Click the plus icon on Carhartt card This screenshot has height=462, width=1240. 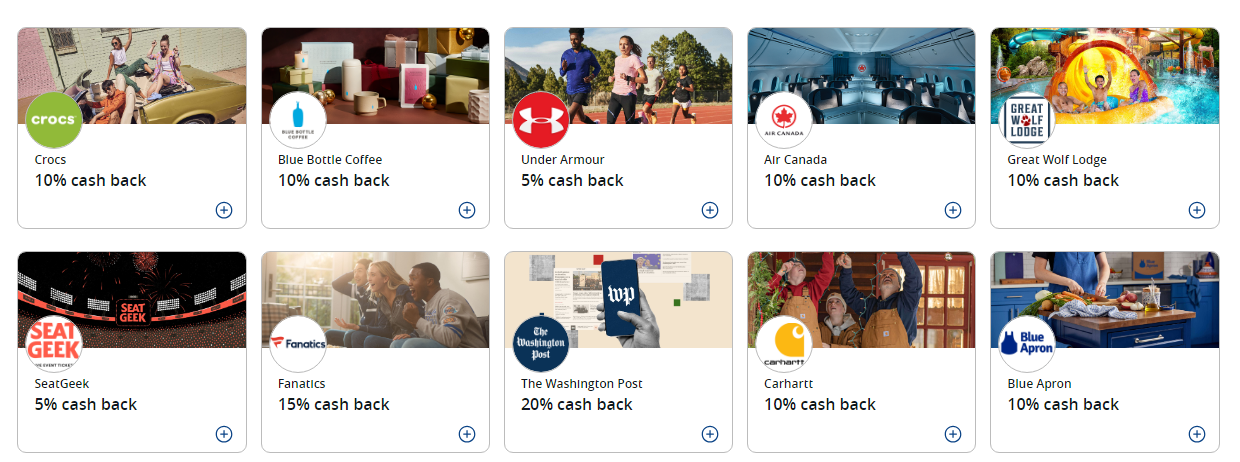[x=953, y=434]
